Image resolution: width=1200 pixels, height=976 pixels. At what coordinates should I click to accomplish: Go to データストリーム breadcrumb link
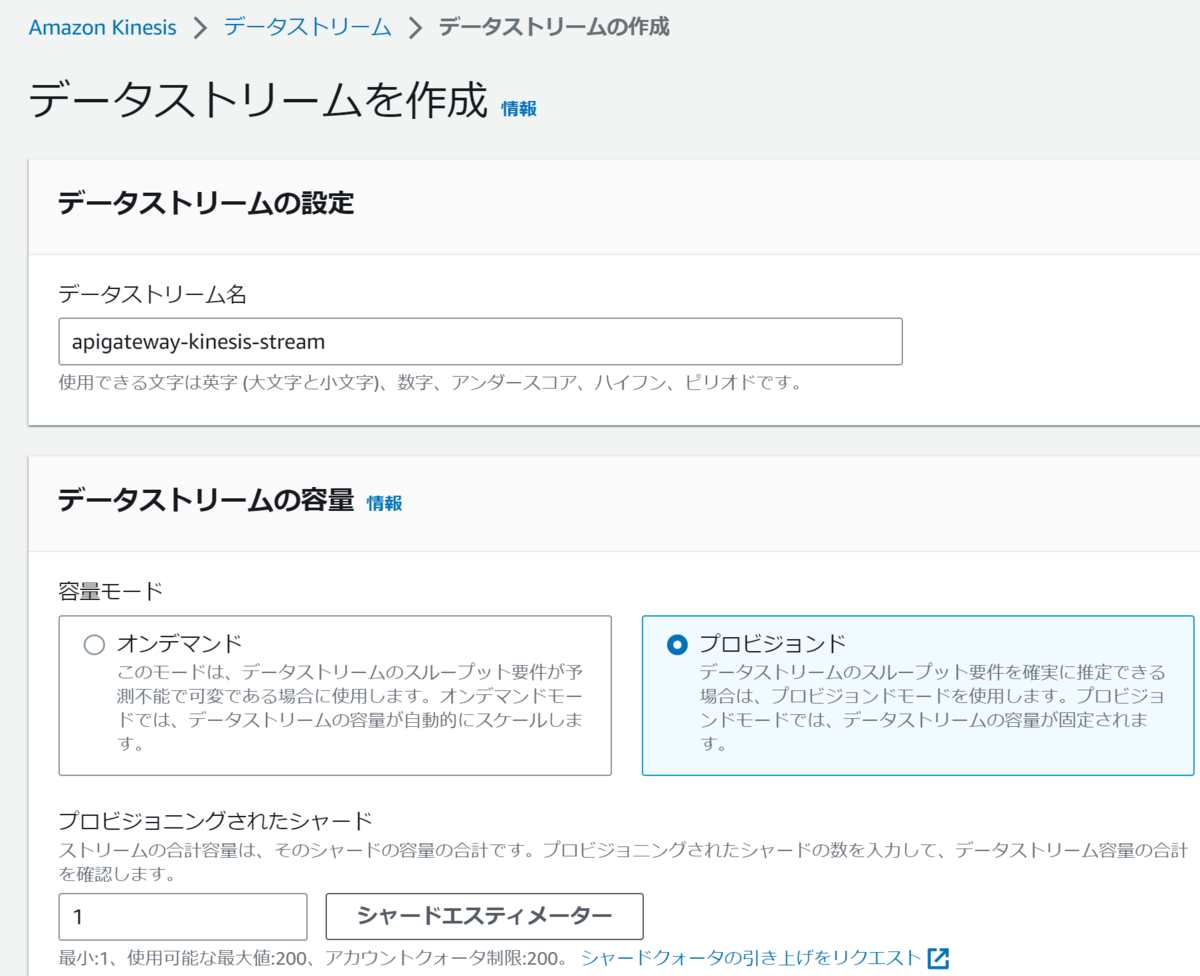click(307, 27)
